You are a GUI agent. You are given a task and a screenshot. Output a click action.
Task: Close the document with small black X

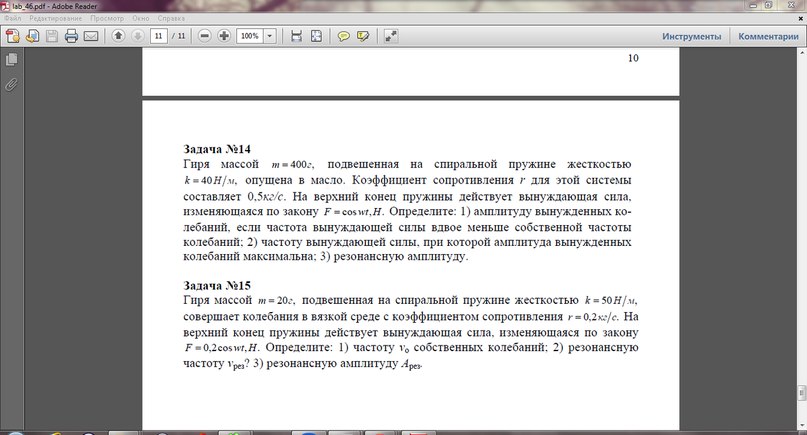click(x=799, y=18)
